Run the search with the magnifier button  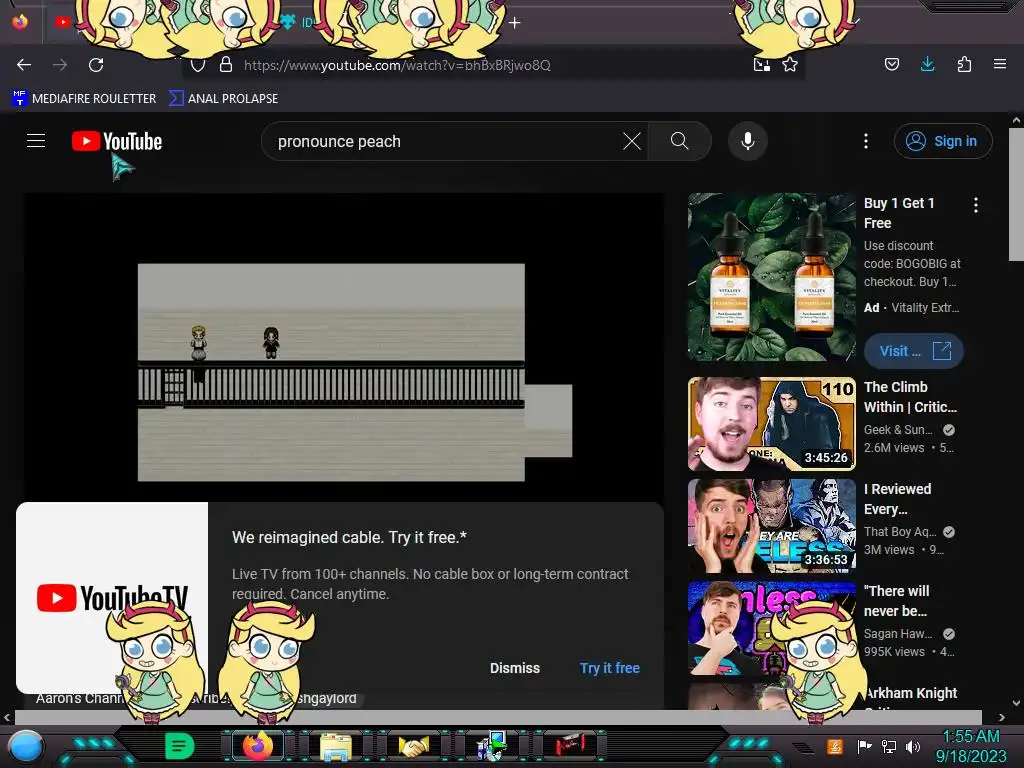679,141
